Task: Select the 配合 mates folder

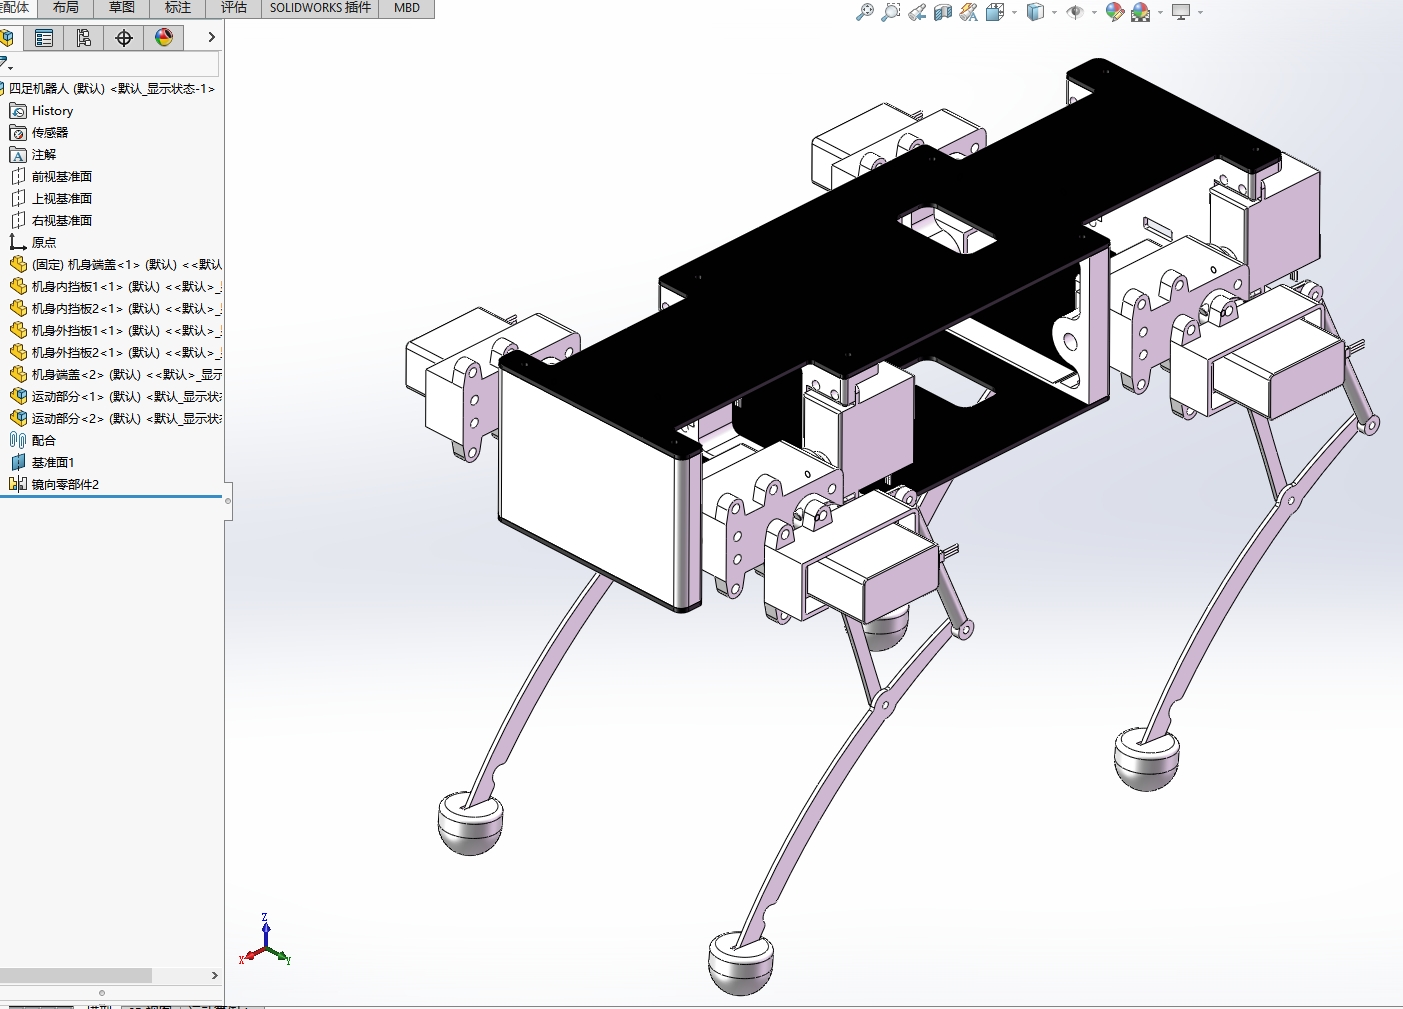Action: (x=43, y=441)
